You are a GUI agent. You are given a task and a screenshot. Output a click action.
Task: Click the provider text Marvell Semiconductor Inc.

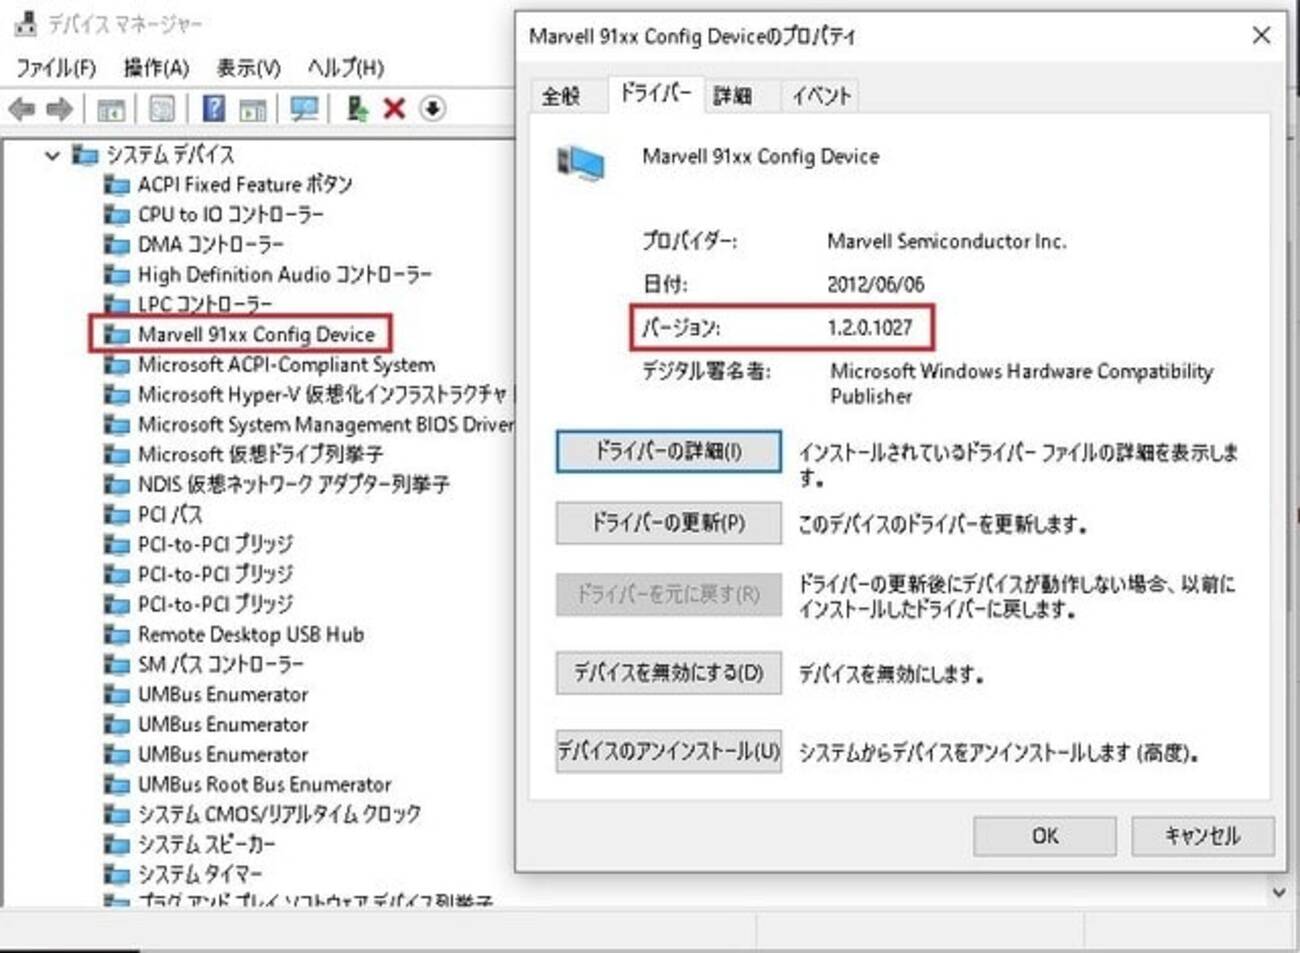947,241
